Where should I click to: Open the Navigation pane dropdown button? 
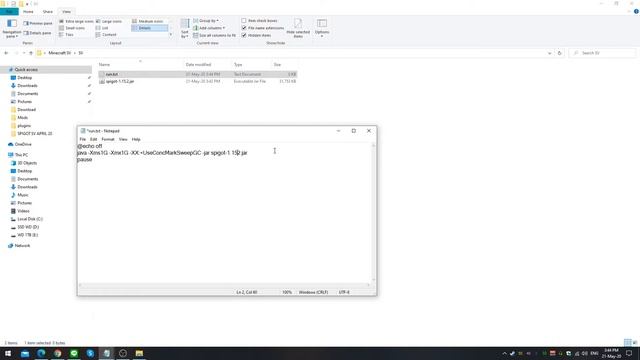pyautogui.click(x=12, y=29)
